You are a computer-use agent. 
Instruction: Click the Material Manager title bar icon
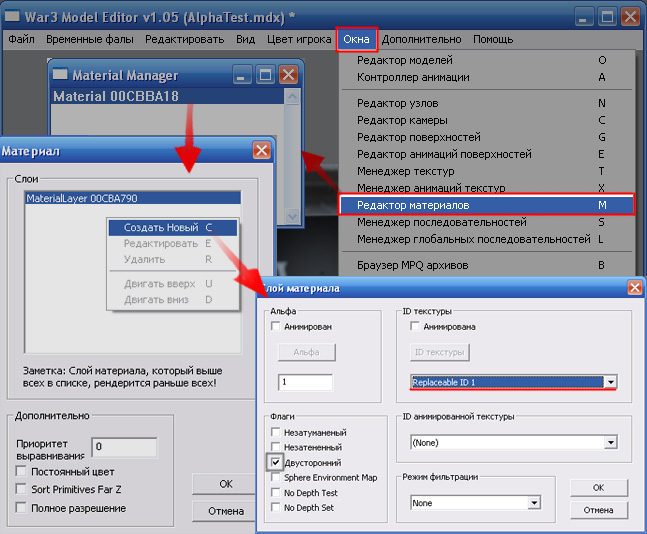point(60,74)
